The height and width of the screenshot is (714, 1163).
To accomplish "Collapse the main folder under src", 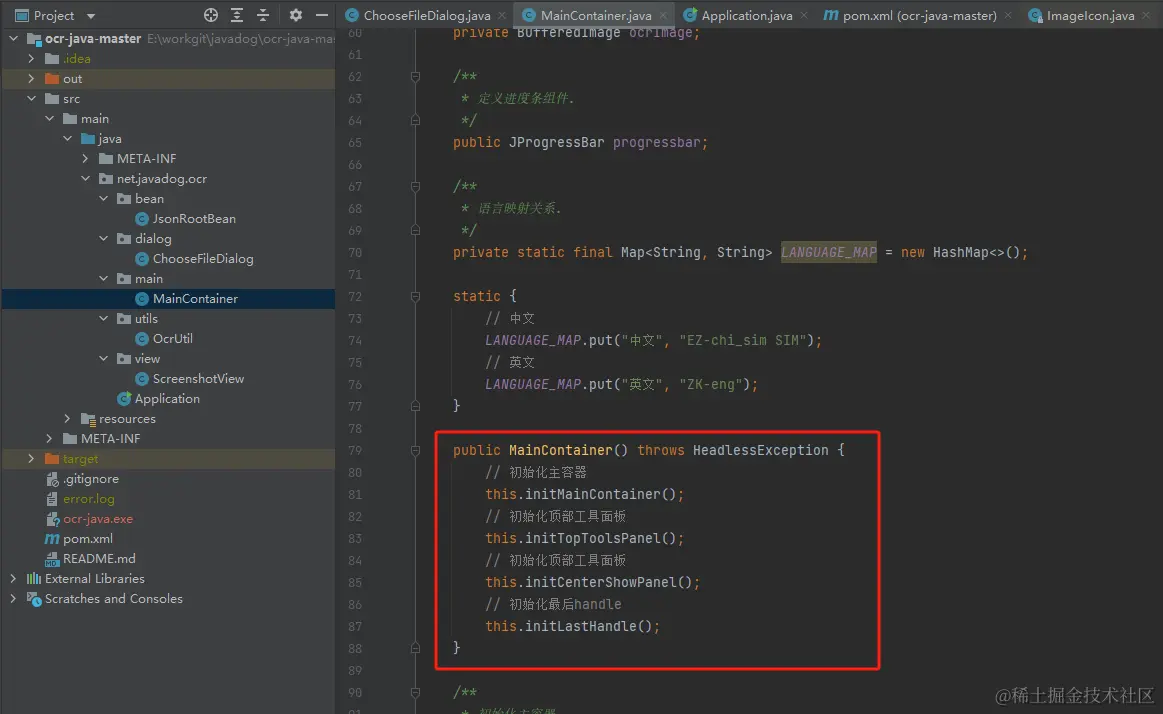I will point(49,118).
